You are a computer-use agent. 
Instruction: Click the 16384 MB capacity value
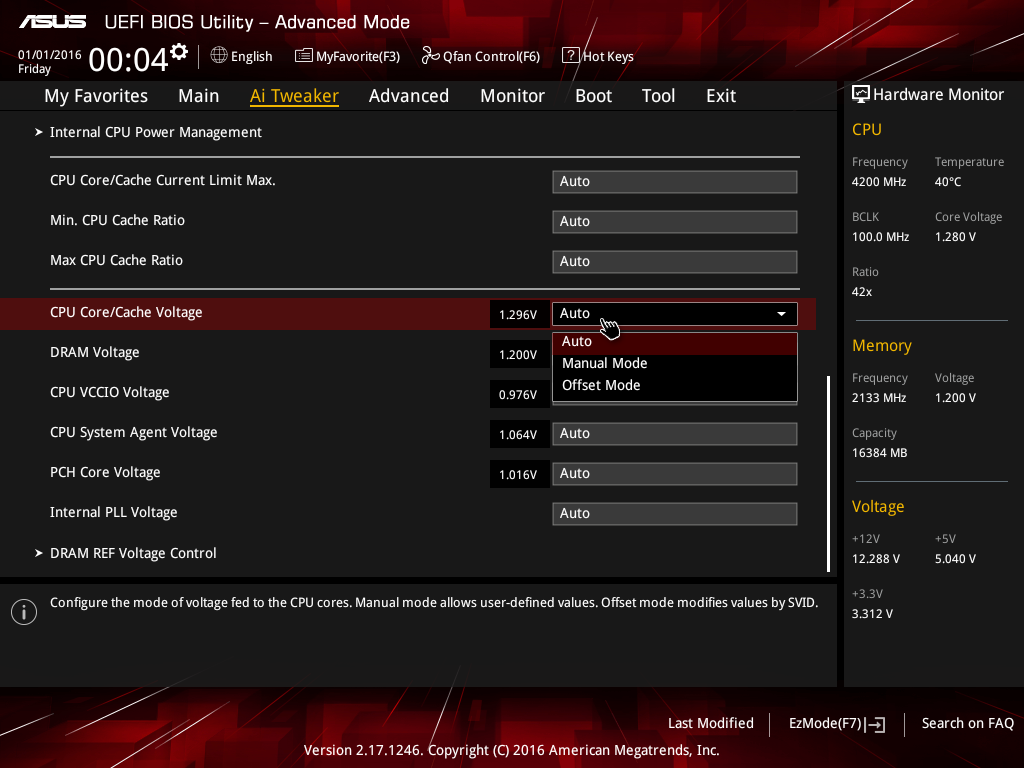point(880,453)
